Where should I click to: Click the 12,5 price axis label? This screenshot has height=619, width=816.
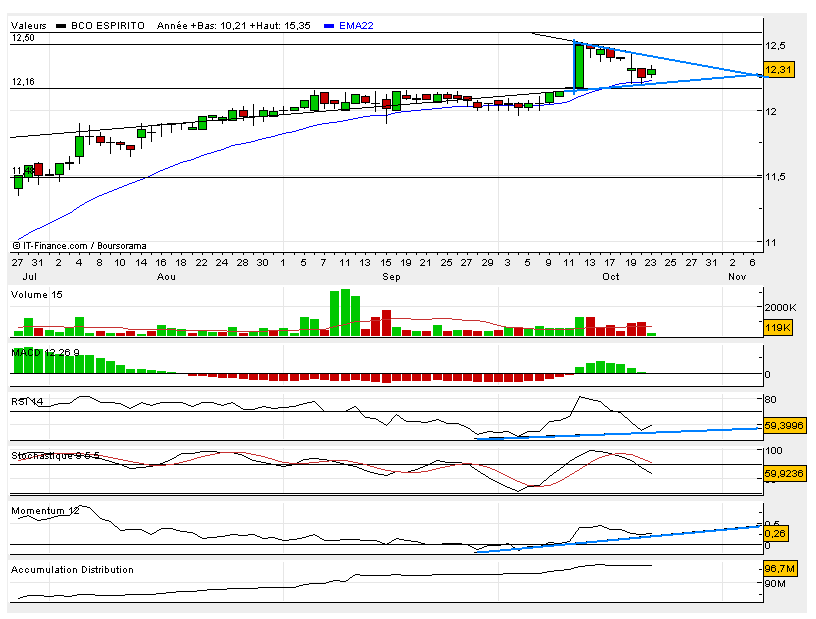(x=775, y=46)
